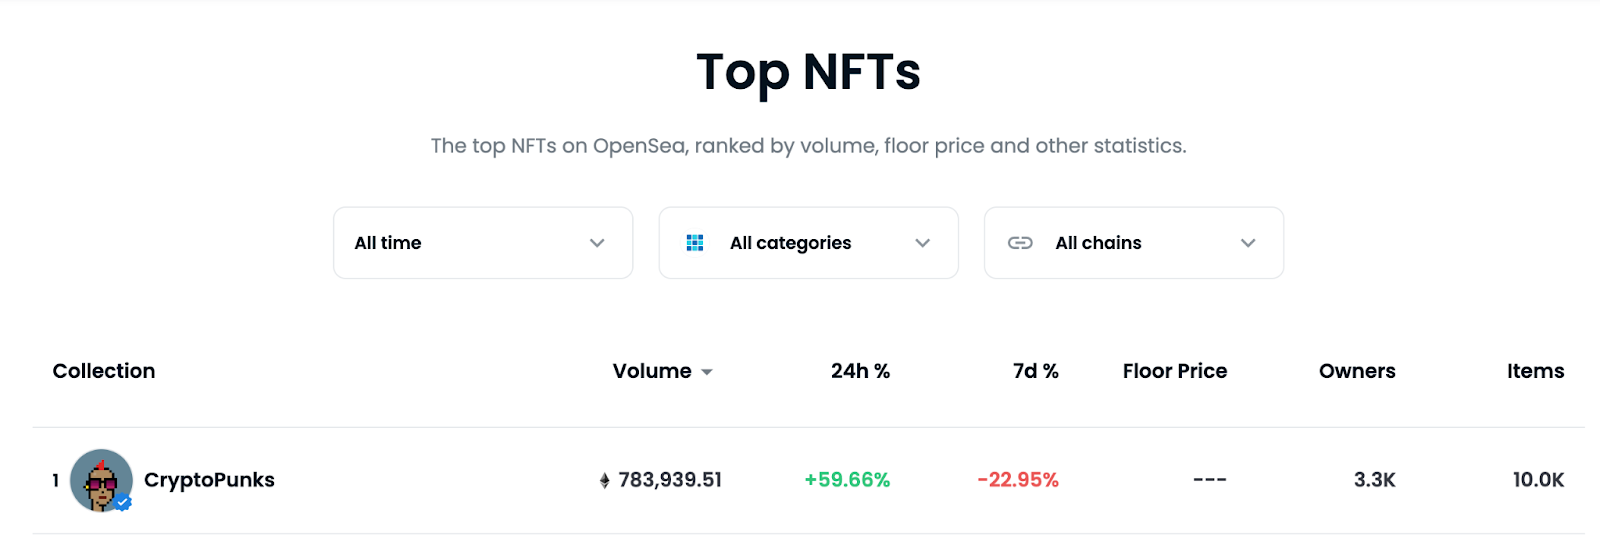Screen dimensions: 1600x549
Task: Expand the All chains chevron
Action: point(1248,243)
